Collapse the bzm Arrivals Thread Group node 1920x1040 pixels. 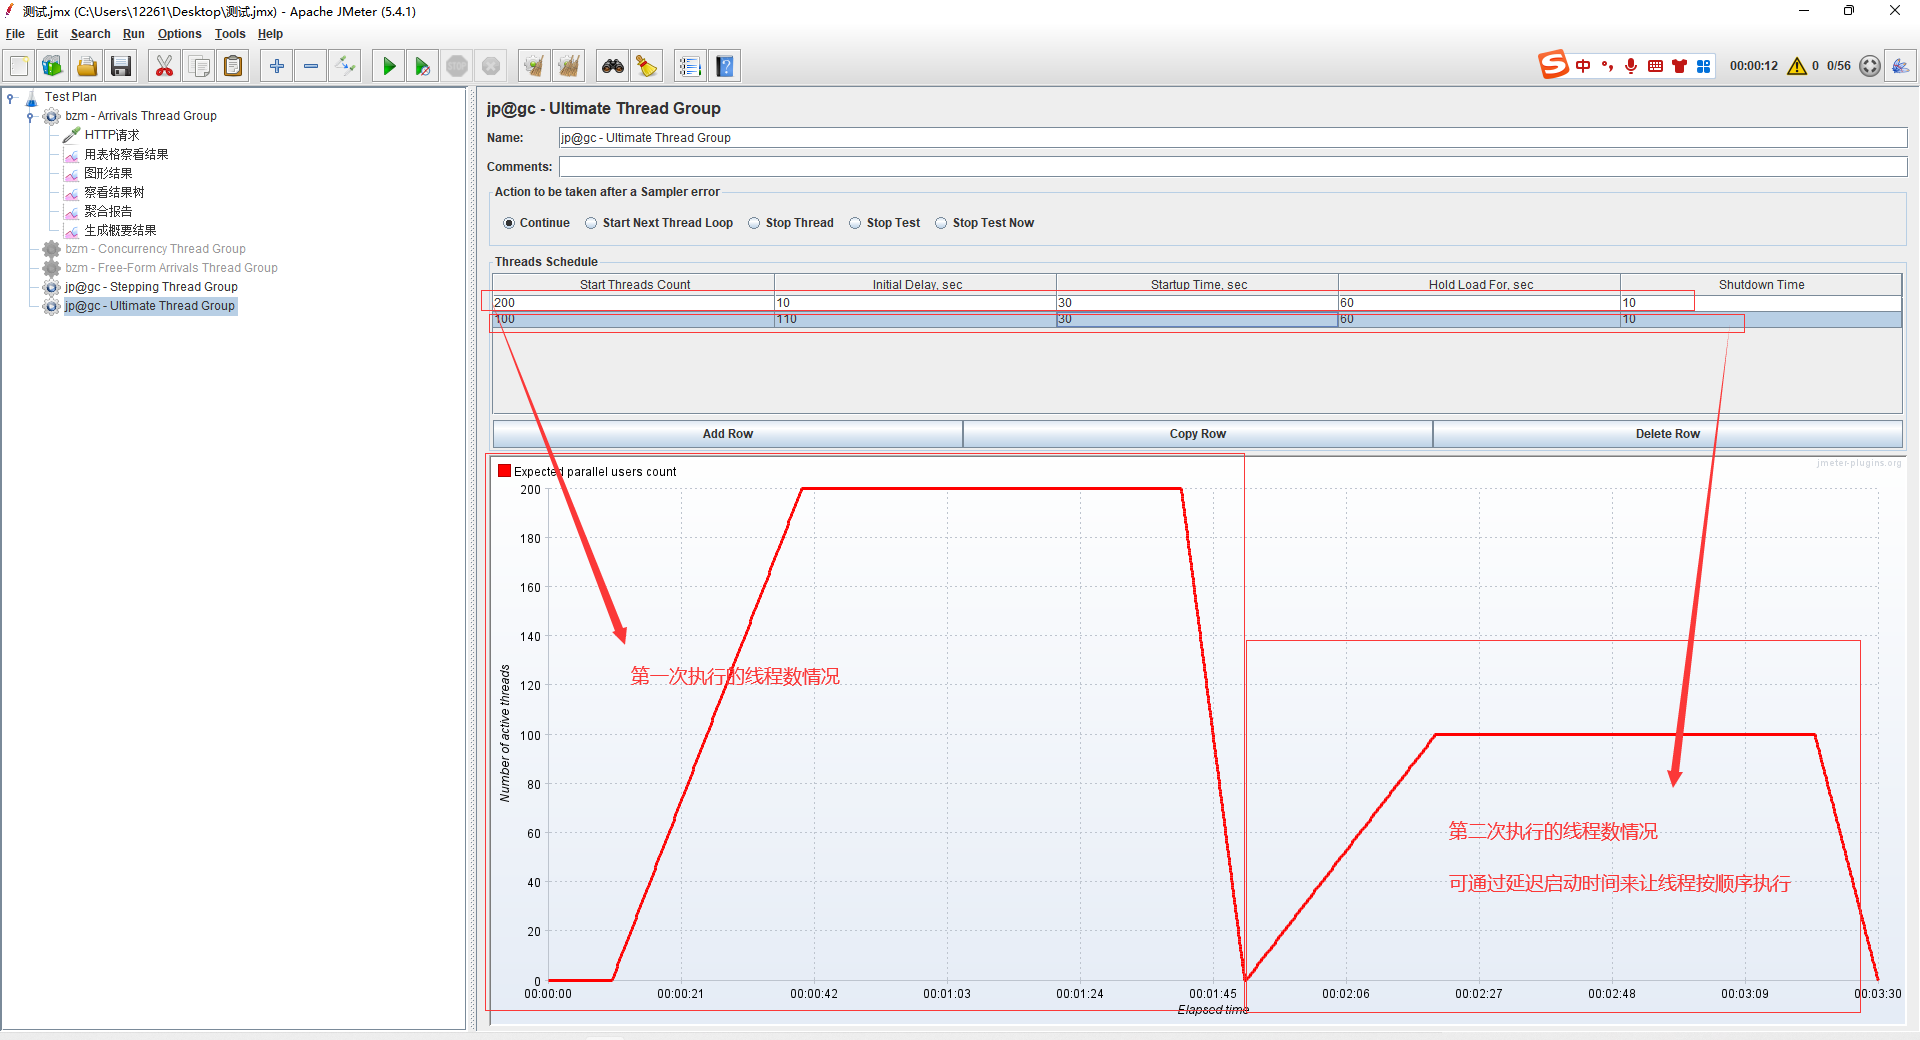30,116
